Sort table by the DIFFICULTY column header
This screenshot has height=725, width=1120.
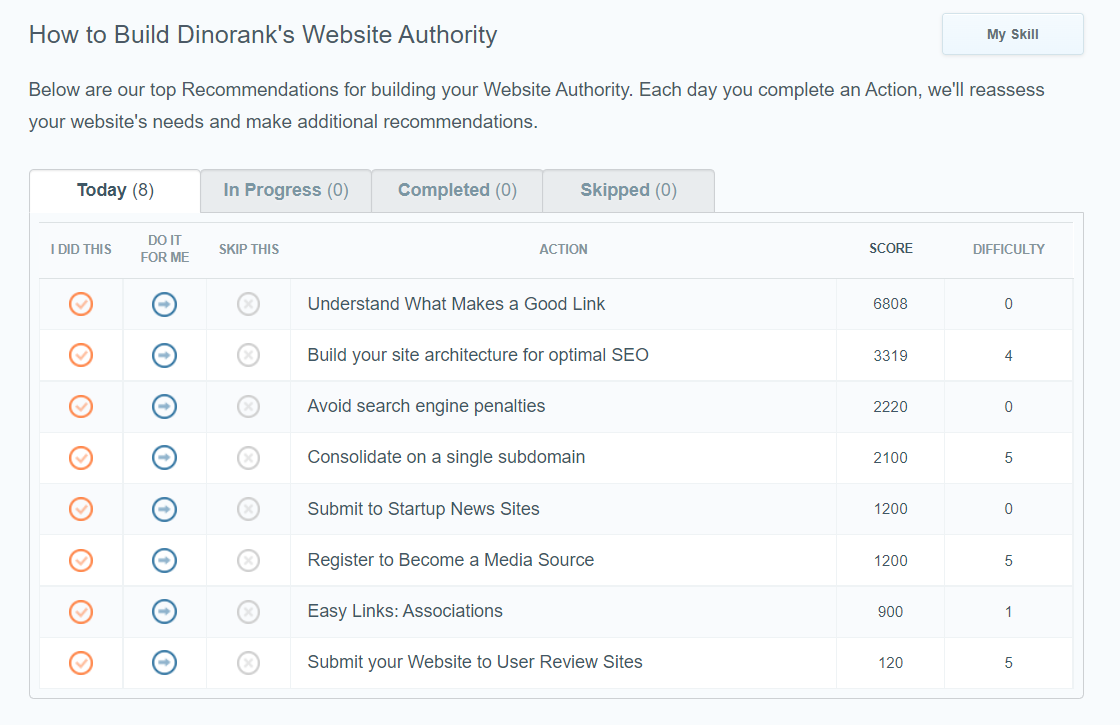click(1009, 249)
